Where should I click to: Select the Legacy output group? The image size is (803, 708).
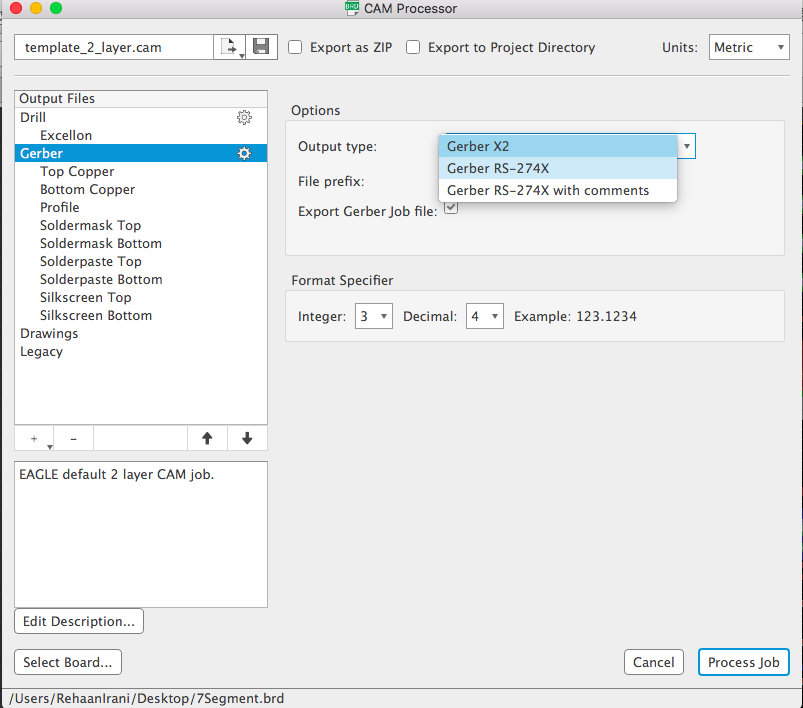pyautogui.click(x=141, y=351)
